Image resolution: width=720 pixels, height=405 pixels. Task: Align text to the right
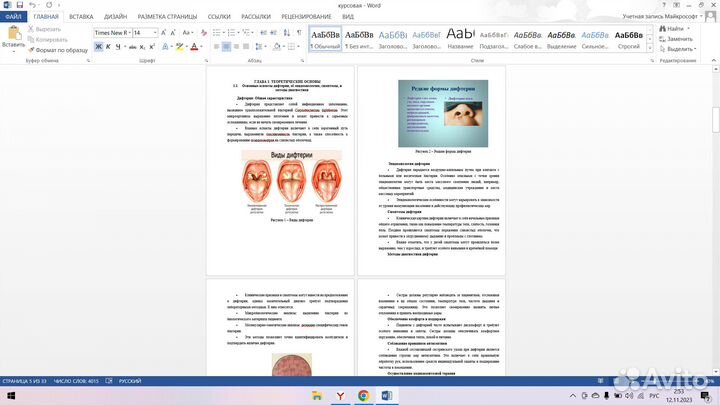[x=236, y=47]
